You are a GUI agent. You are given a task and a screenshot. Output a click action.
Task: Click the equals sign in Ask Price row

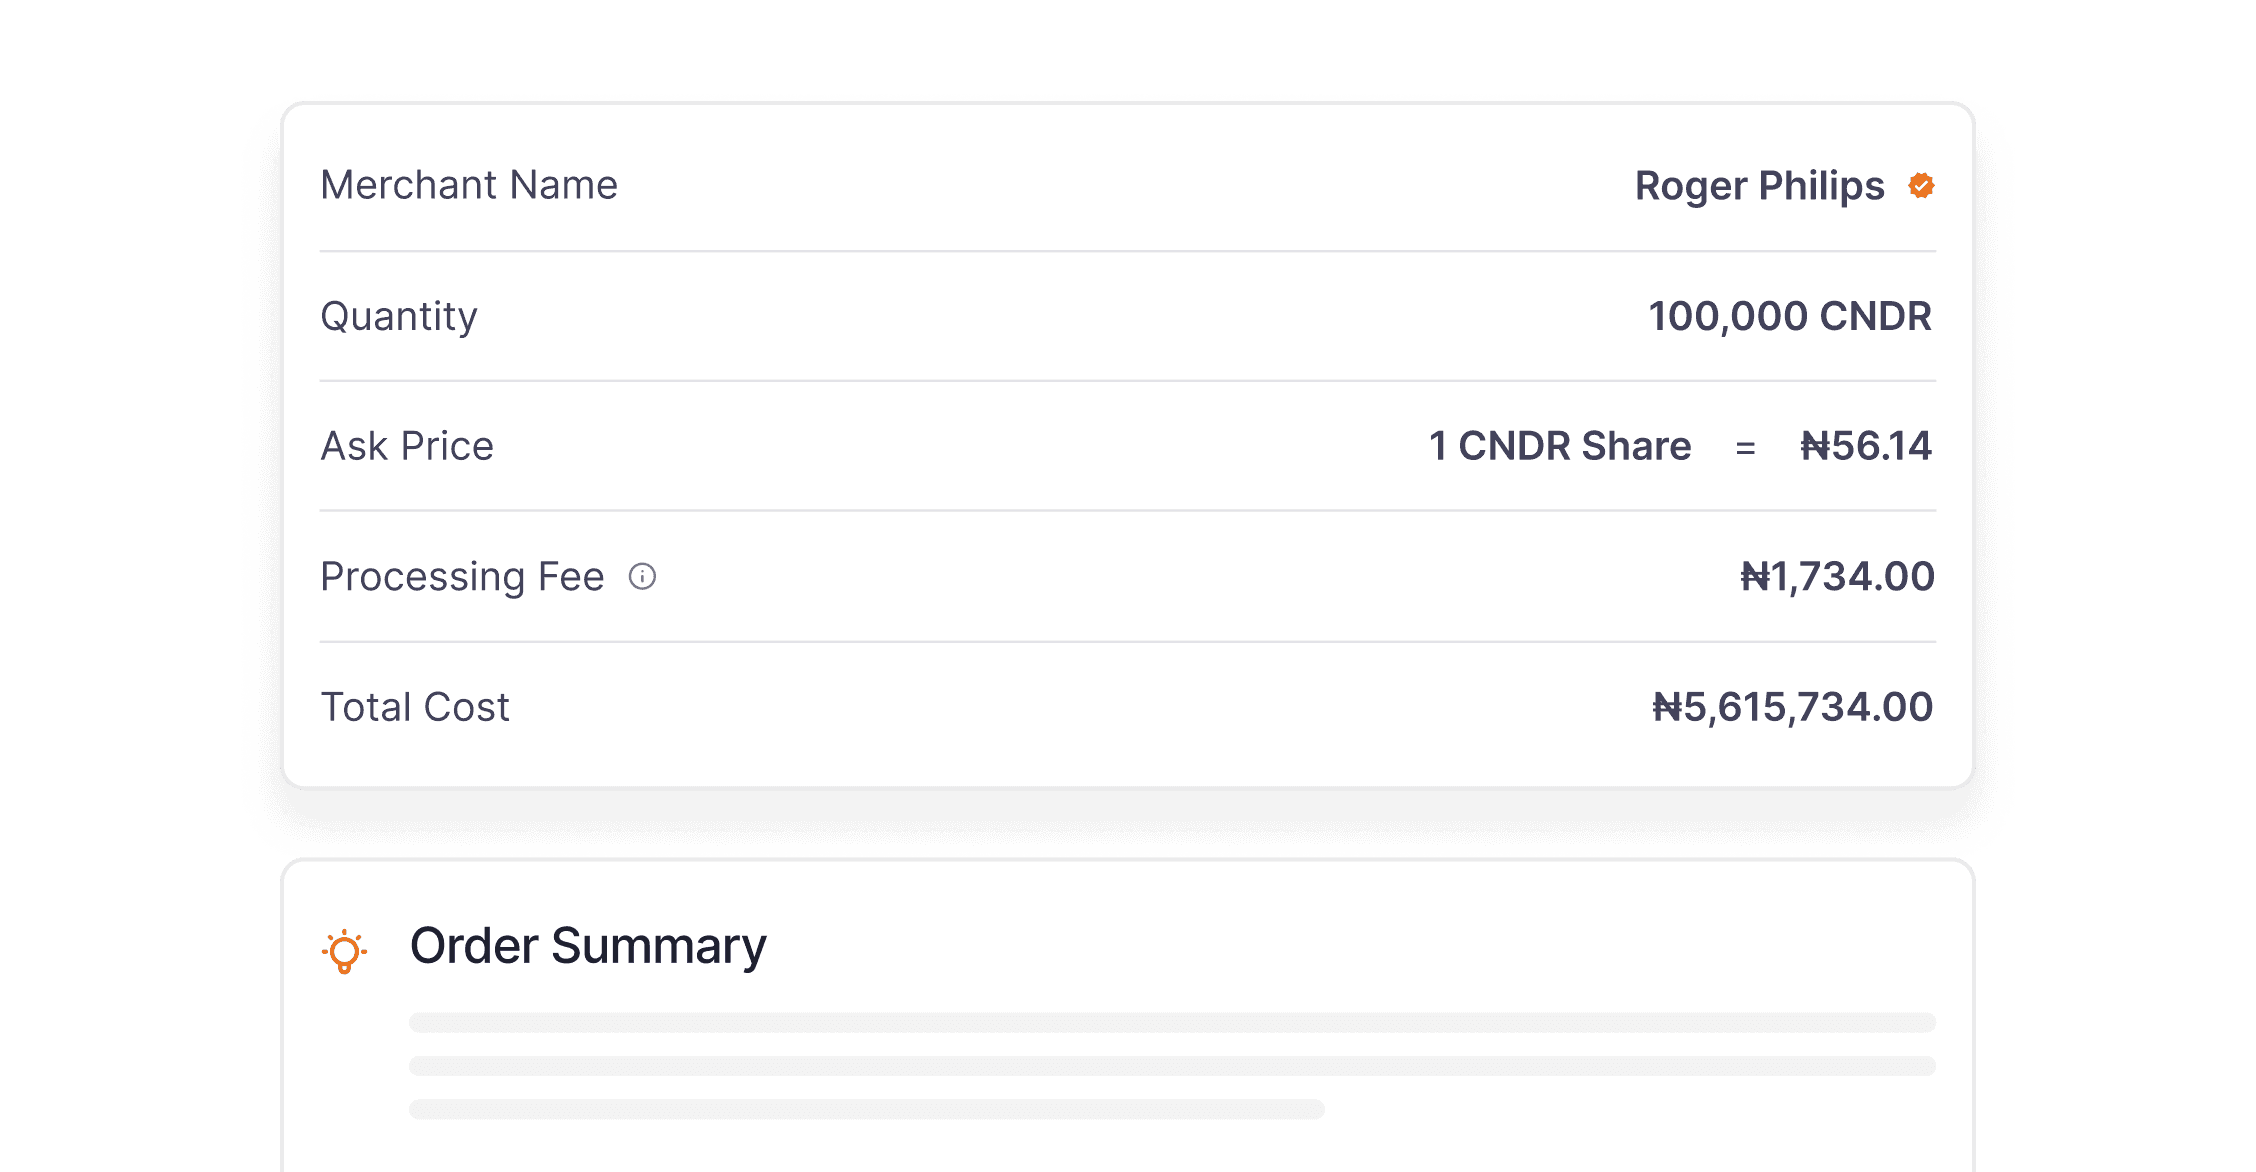pyautogui.click(x=1746, y=448)
